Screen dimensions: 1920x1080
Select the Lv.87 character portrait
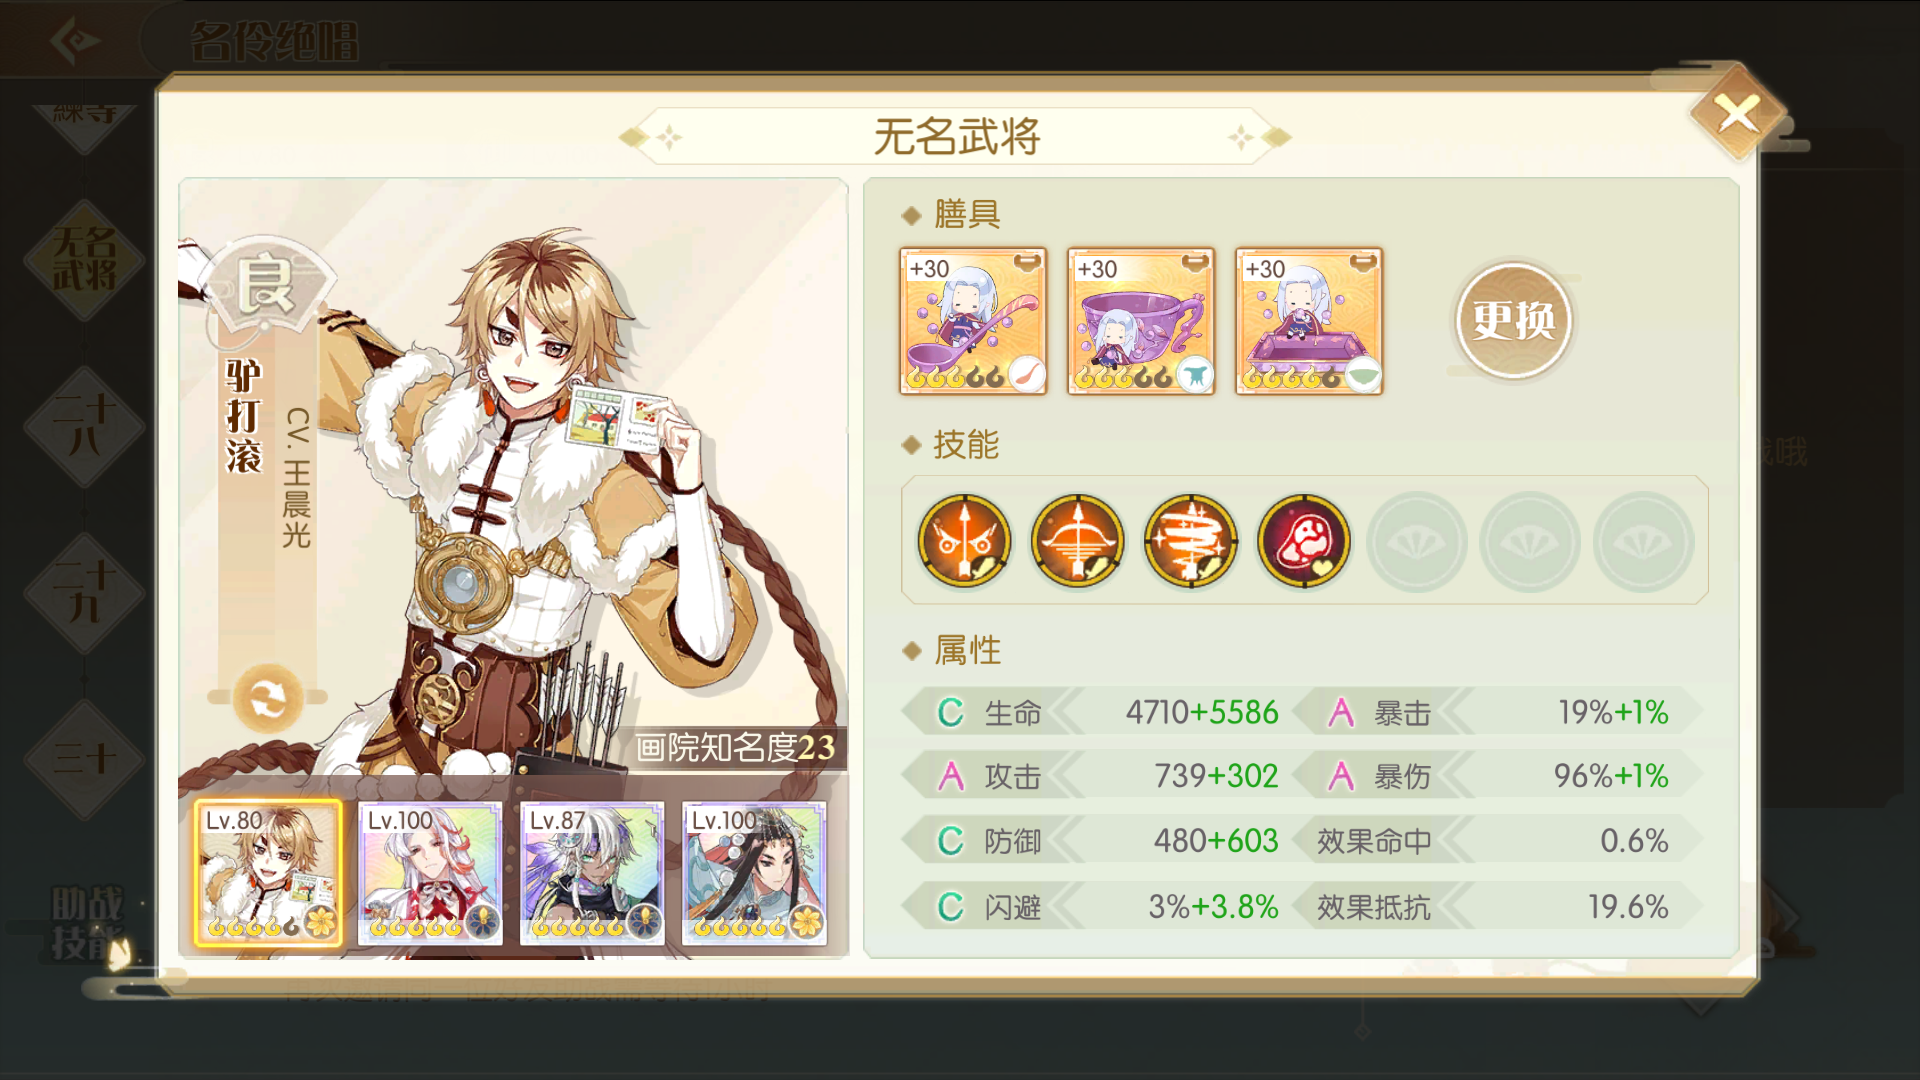592,873
